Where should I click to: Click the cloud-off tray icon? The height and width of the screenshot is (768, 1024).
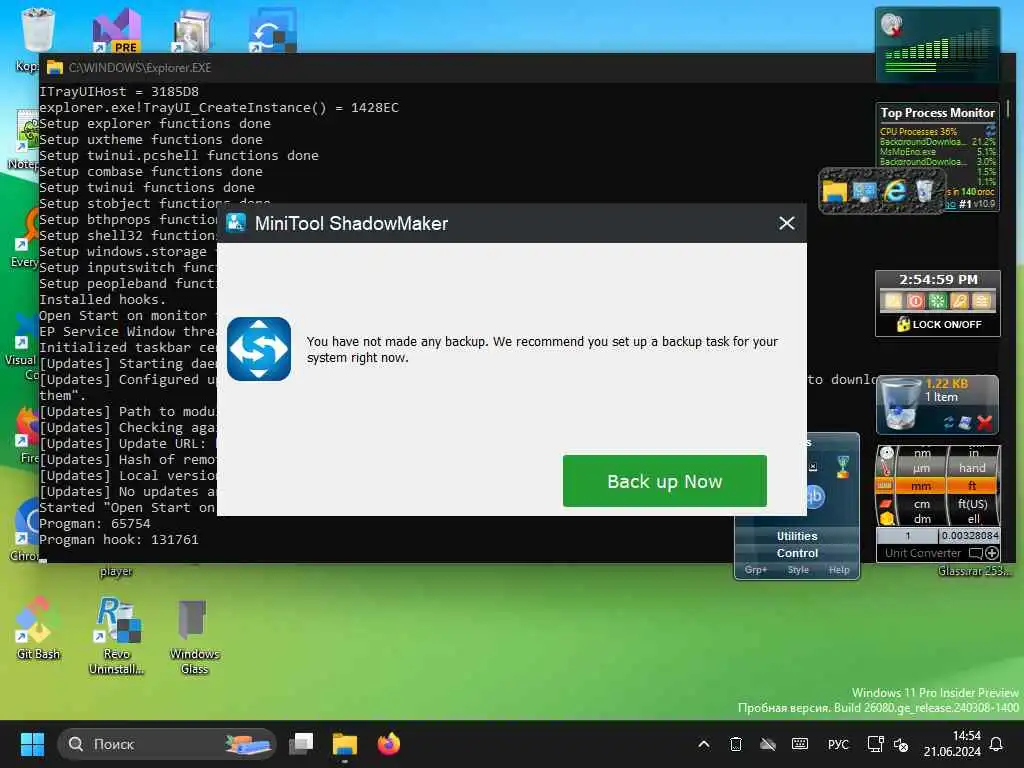click(x=768, y=744)
